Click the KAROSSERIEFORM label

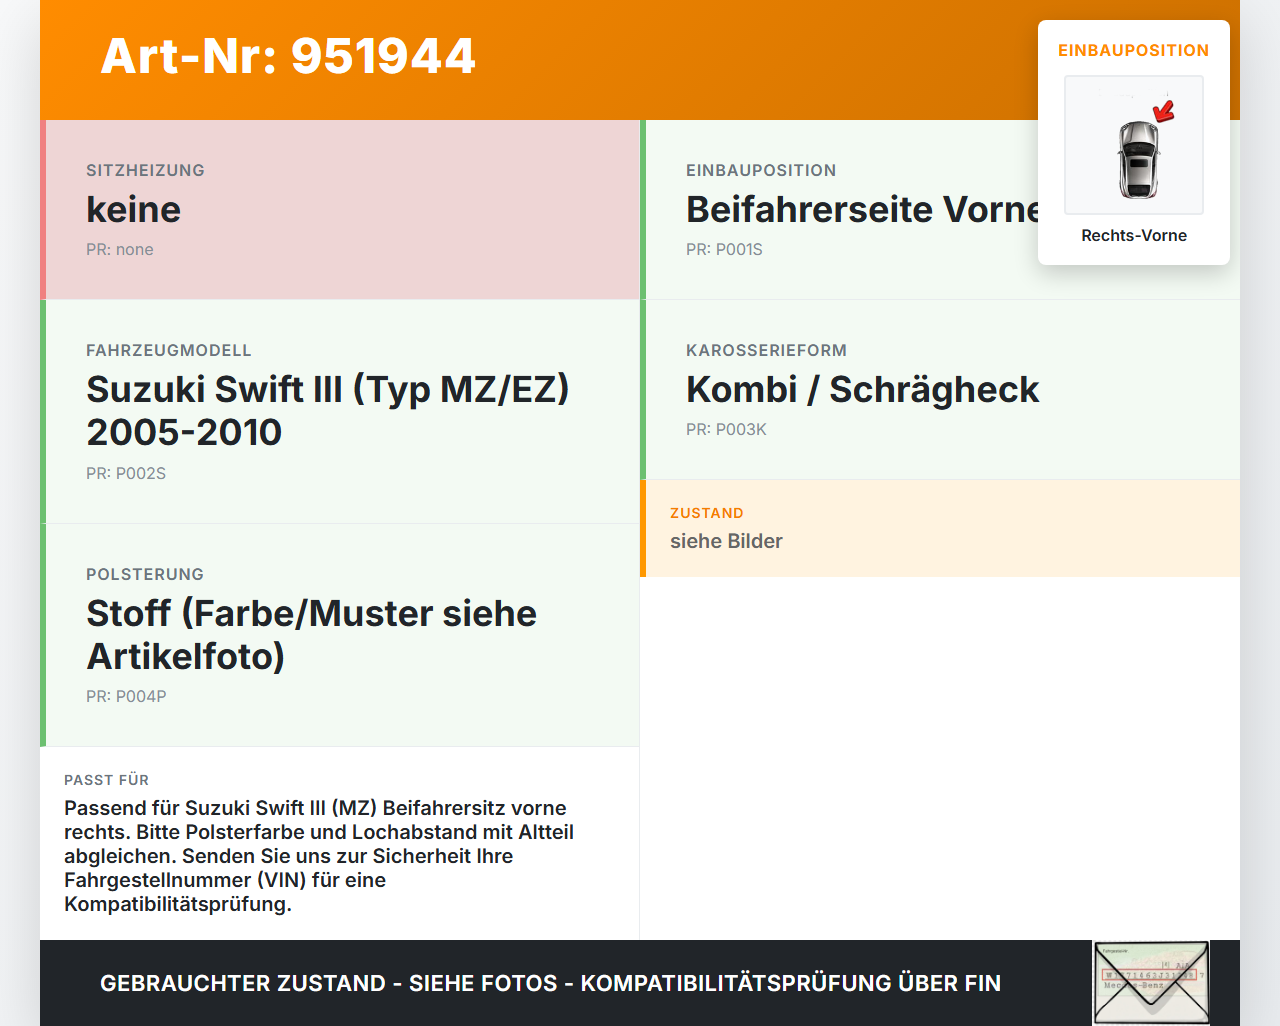pos(766,350)
